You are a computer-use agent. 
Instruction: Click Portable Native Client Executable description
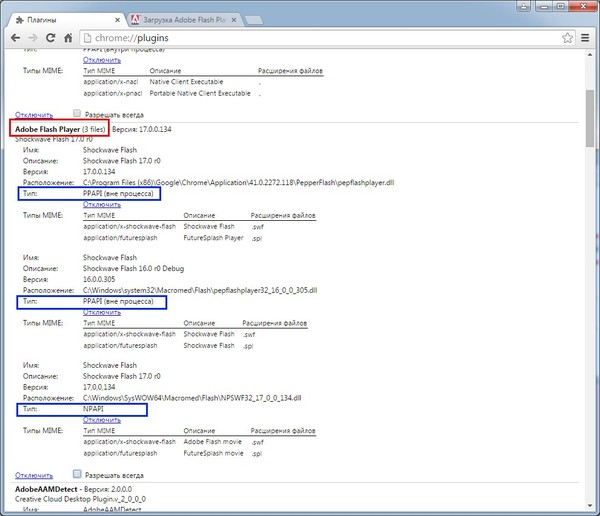pyautogui.click(x=200, y=93)
